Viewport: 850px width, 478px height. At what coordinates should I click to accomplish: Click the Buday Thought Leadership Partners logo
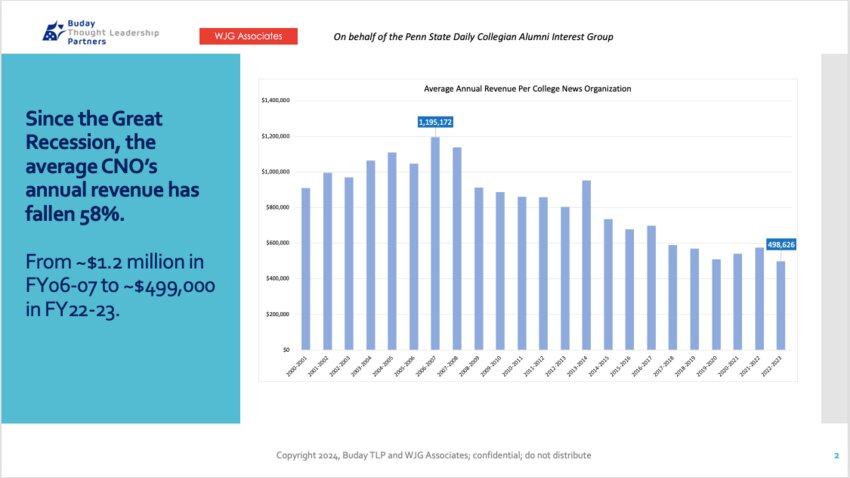click(x=101, y=32)
